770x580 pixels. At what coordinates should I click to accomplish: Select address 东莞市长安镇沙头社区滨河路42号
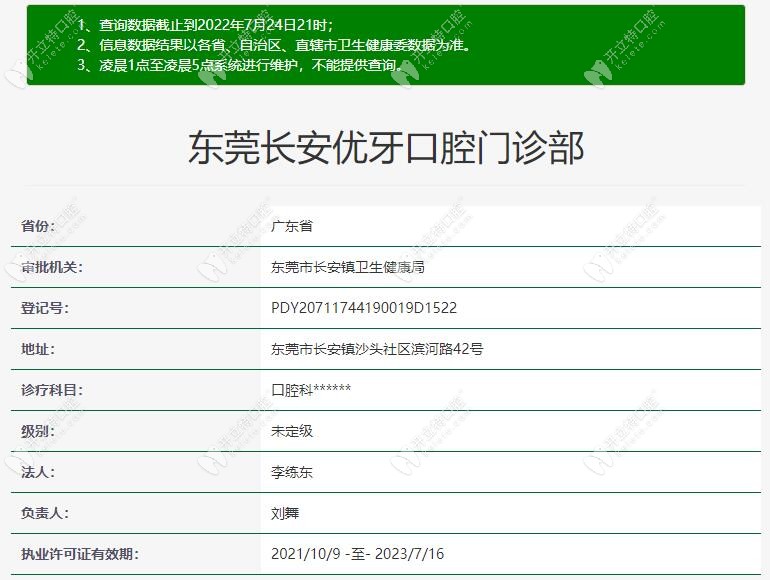click(x=377, y=349)
